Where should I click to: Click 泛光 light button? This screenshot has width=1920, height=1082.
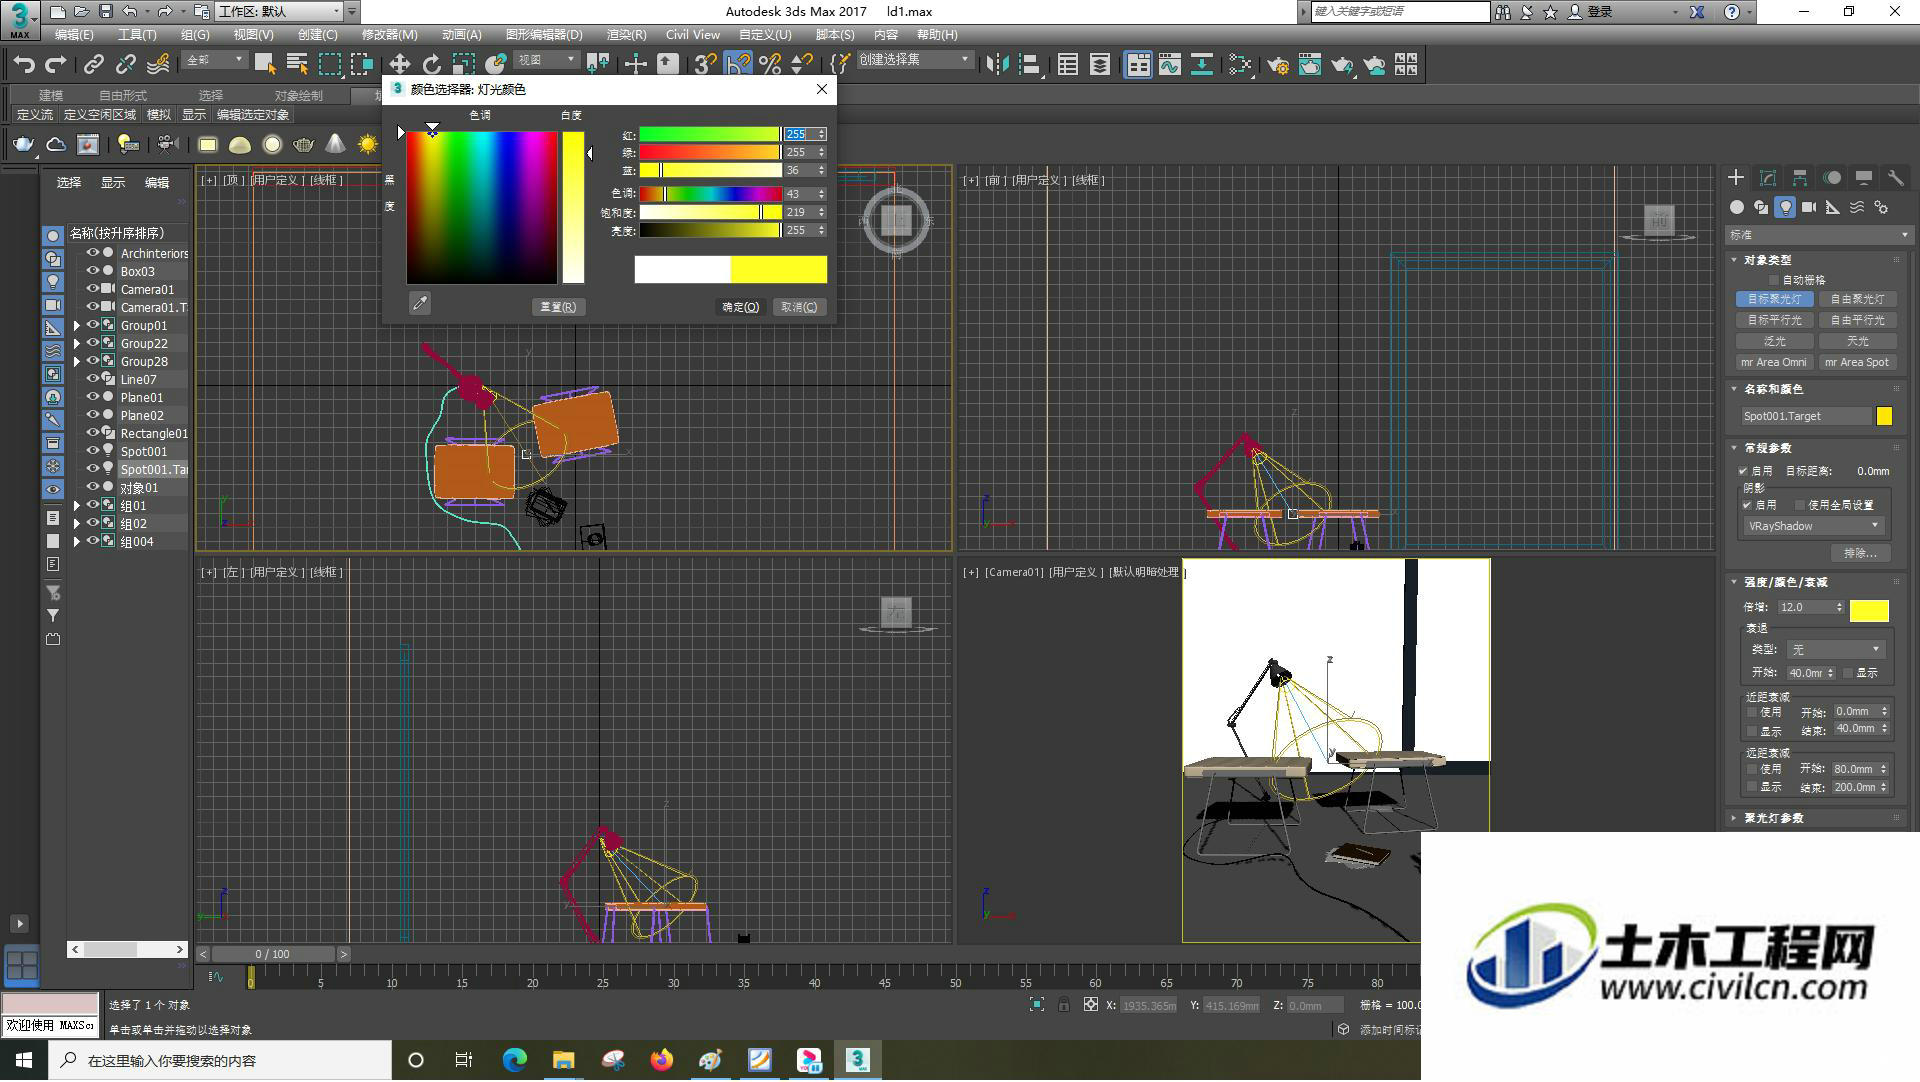(1775, 341)
